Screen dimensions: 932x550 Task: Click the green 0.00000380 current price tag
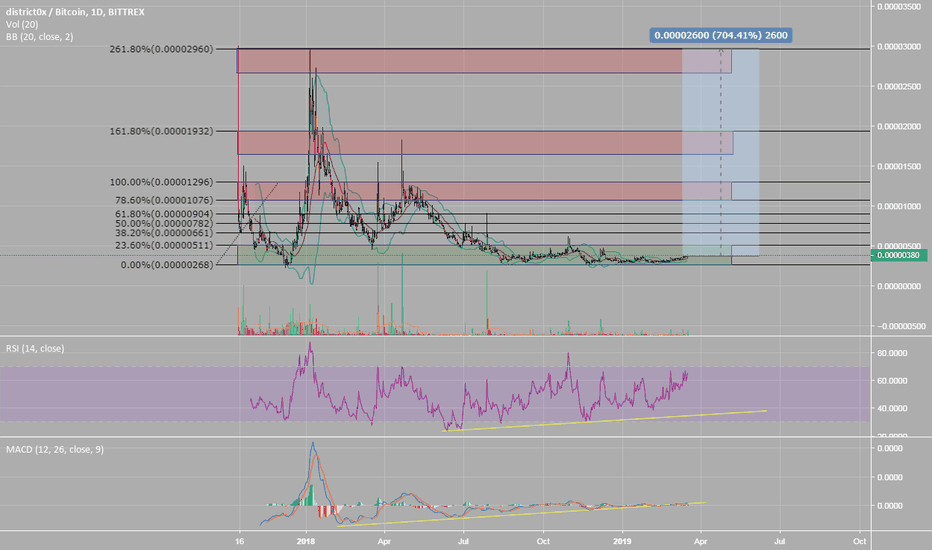coord(899,256)
